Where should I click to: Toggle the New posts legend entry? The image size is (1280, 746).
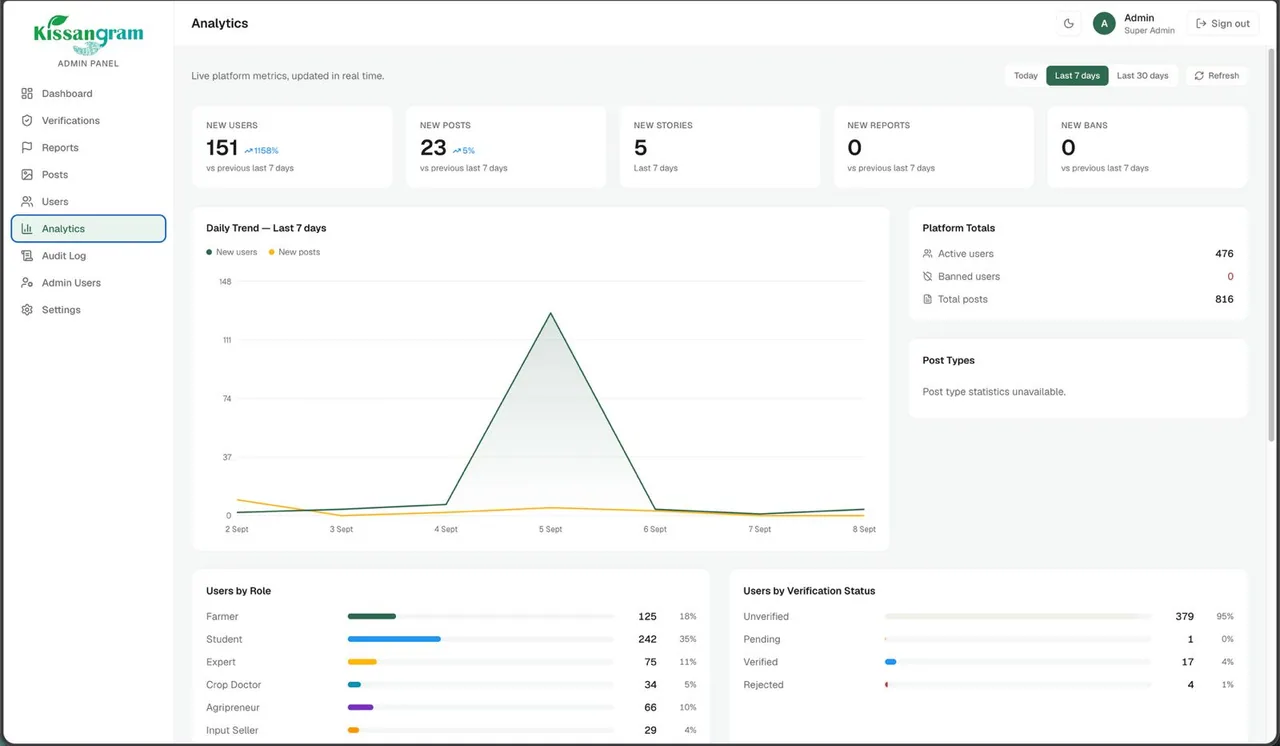tap(295, 252)
